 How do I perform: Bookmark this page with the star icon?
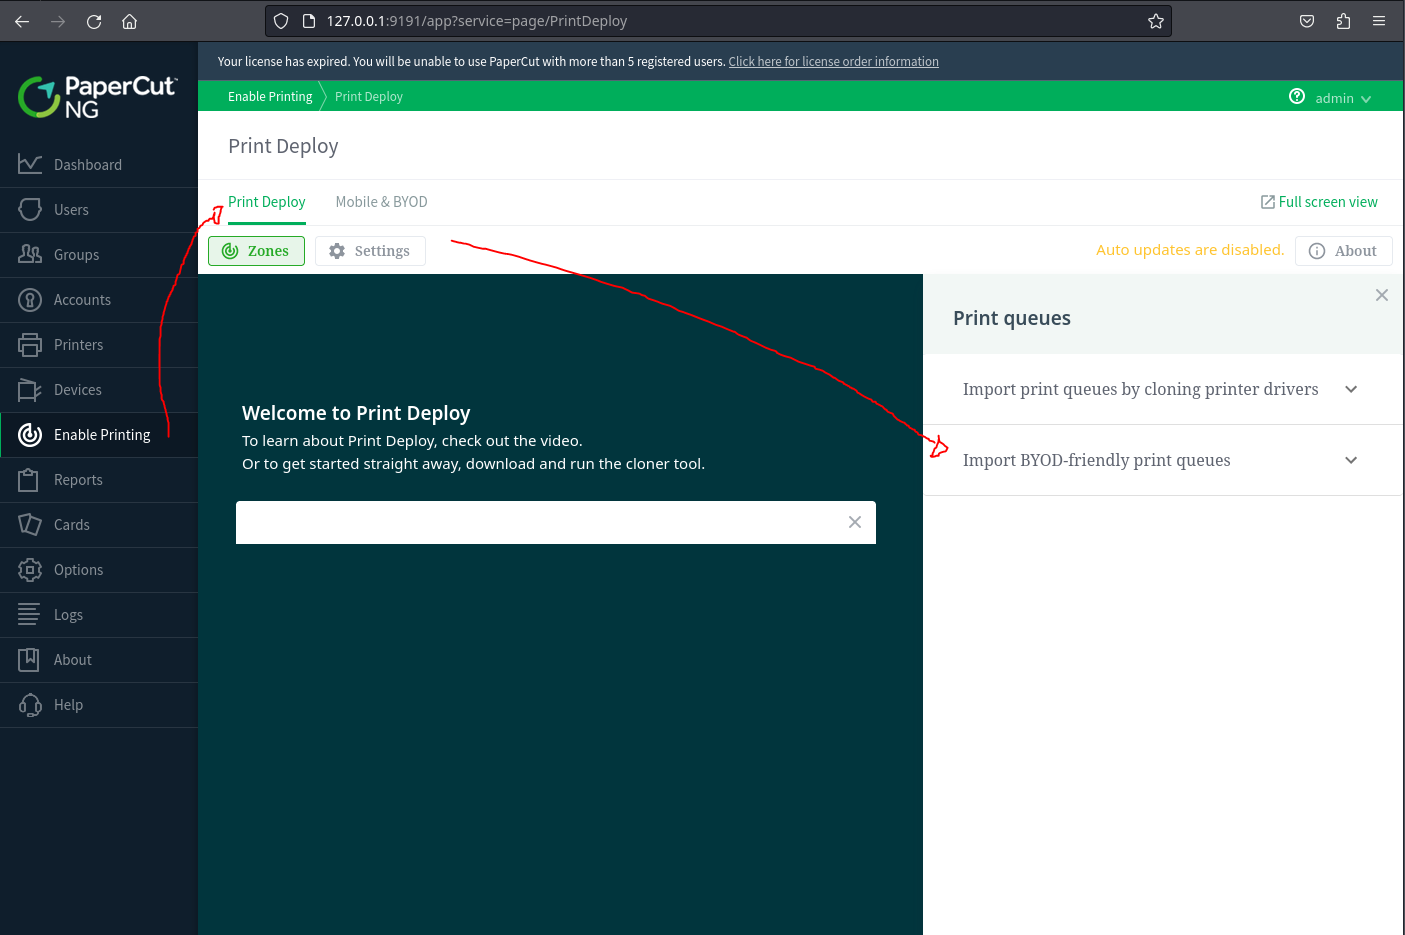(x=1156, y=21)
